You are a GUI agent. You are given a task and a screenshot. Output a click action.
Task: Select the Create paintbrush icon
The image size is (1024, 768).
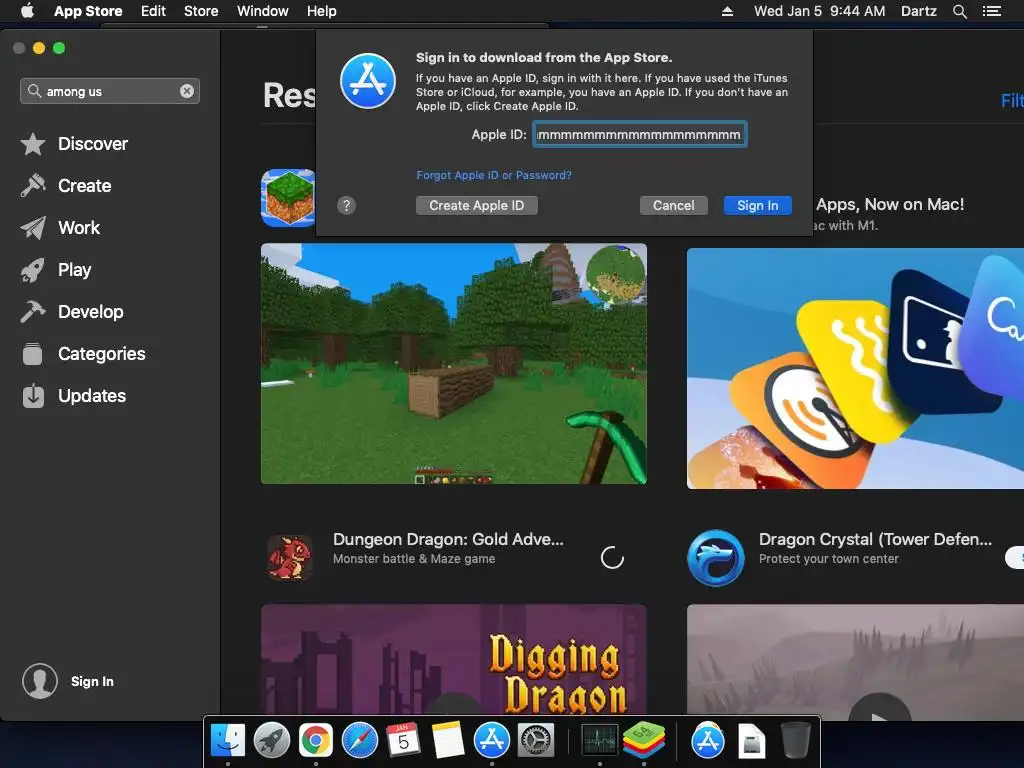(x=33, y=185)
